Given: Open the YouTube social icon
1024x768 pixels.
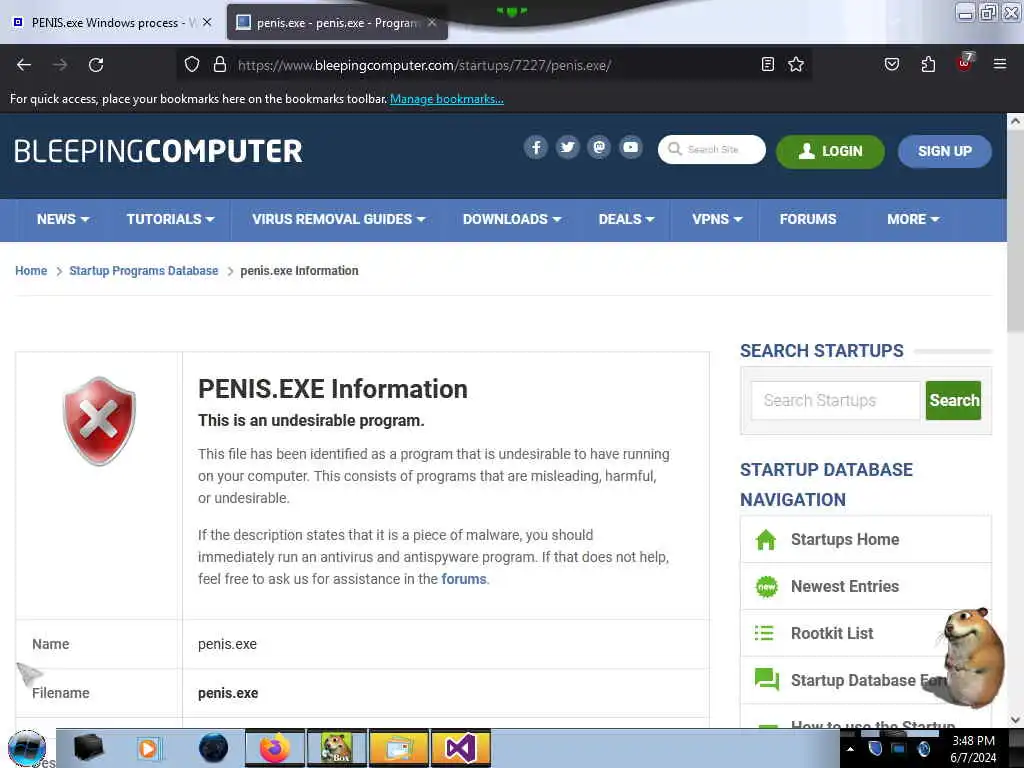Looking at the screenshot, I should [x=630, y=148].
